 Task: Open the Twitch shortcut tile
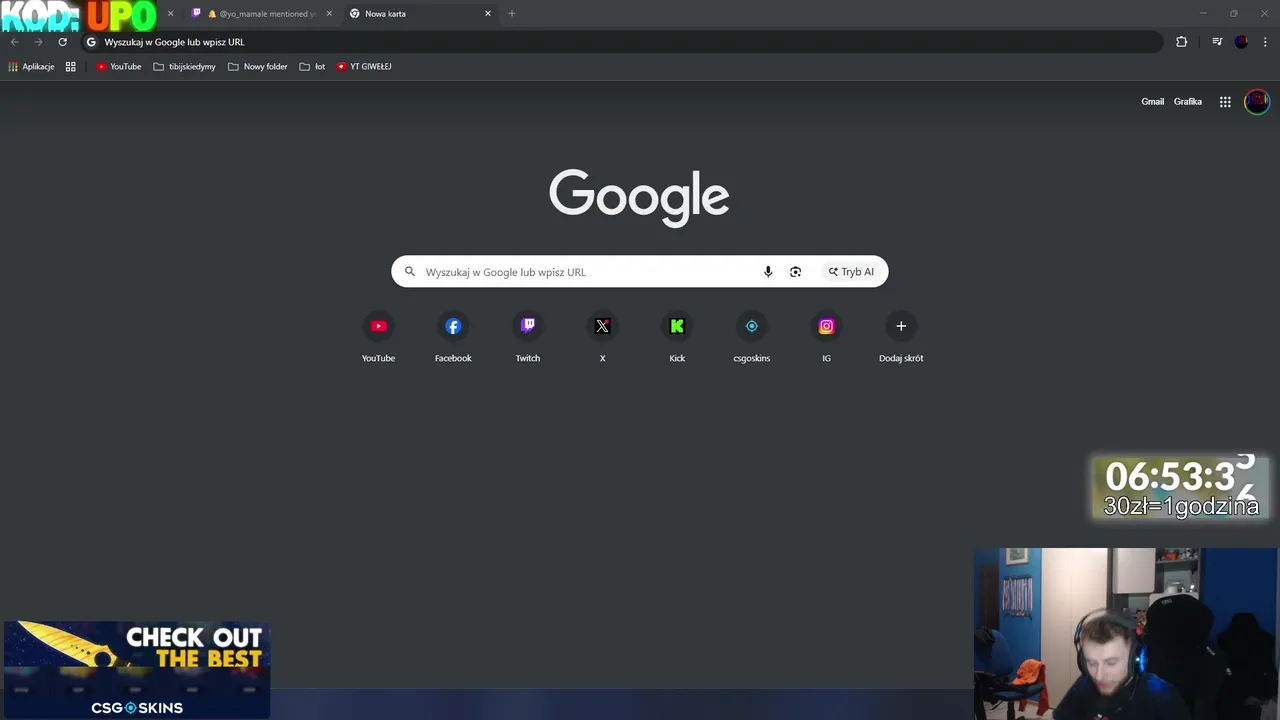[528, 337]
